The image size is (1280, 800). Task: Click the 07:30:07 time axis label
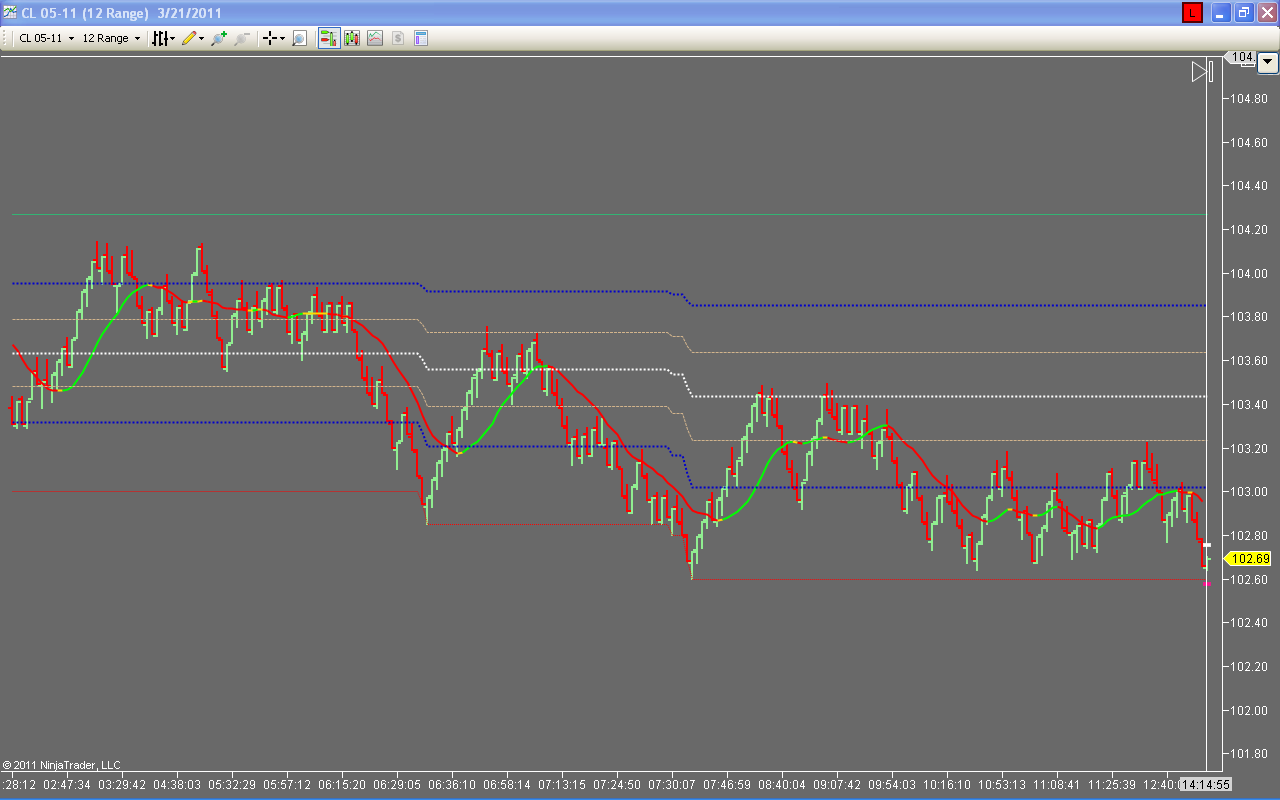[670, 785]
